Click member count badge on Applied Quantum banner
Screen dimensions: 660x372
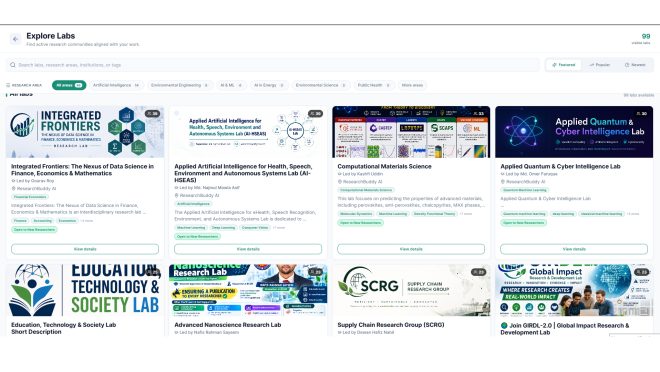[641, 114]
